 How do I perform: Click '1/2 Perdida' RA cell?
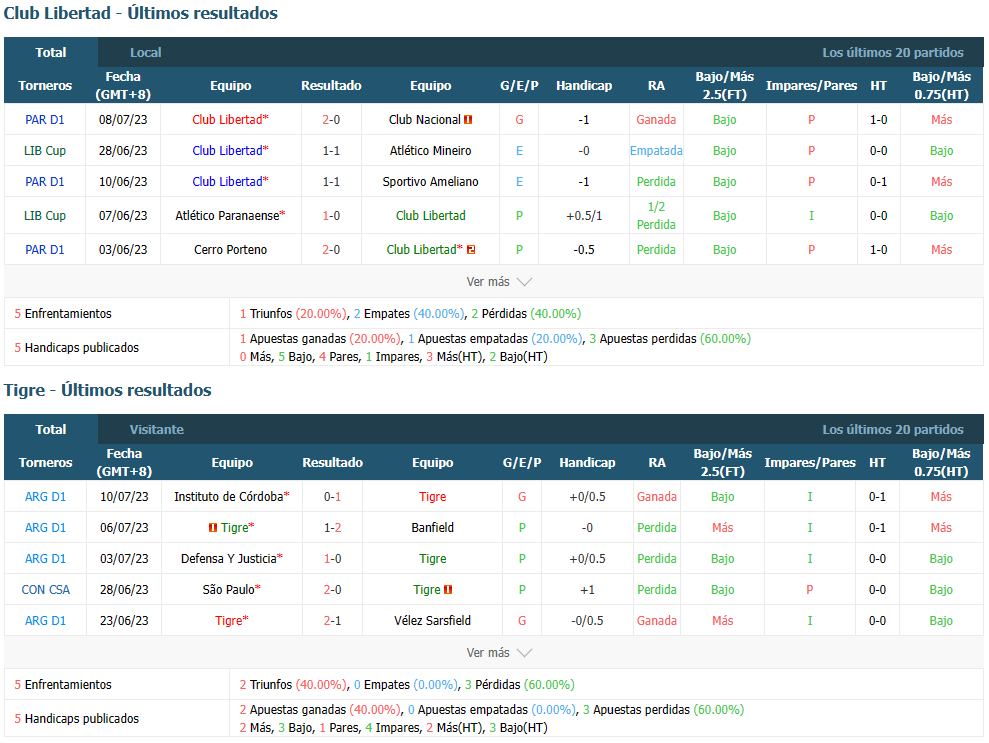pos(656,216)
